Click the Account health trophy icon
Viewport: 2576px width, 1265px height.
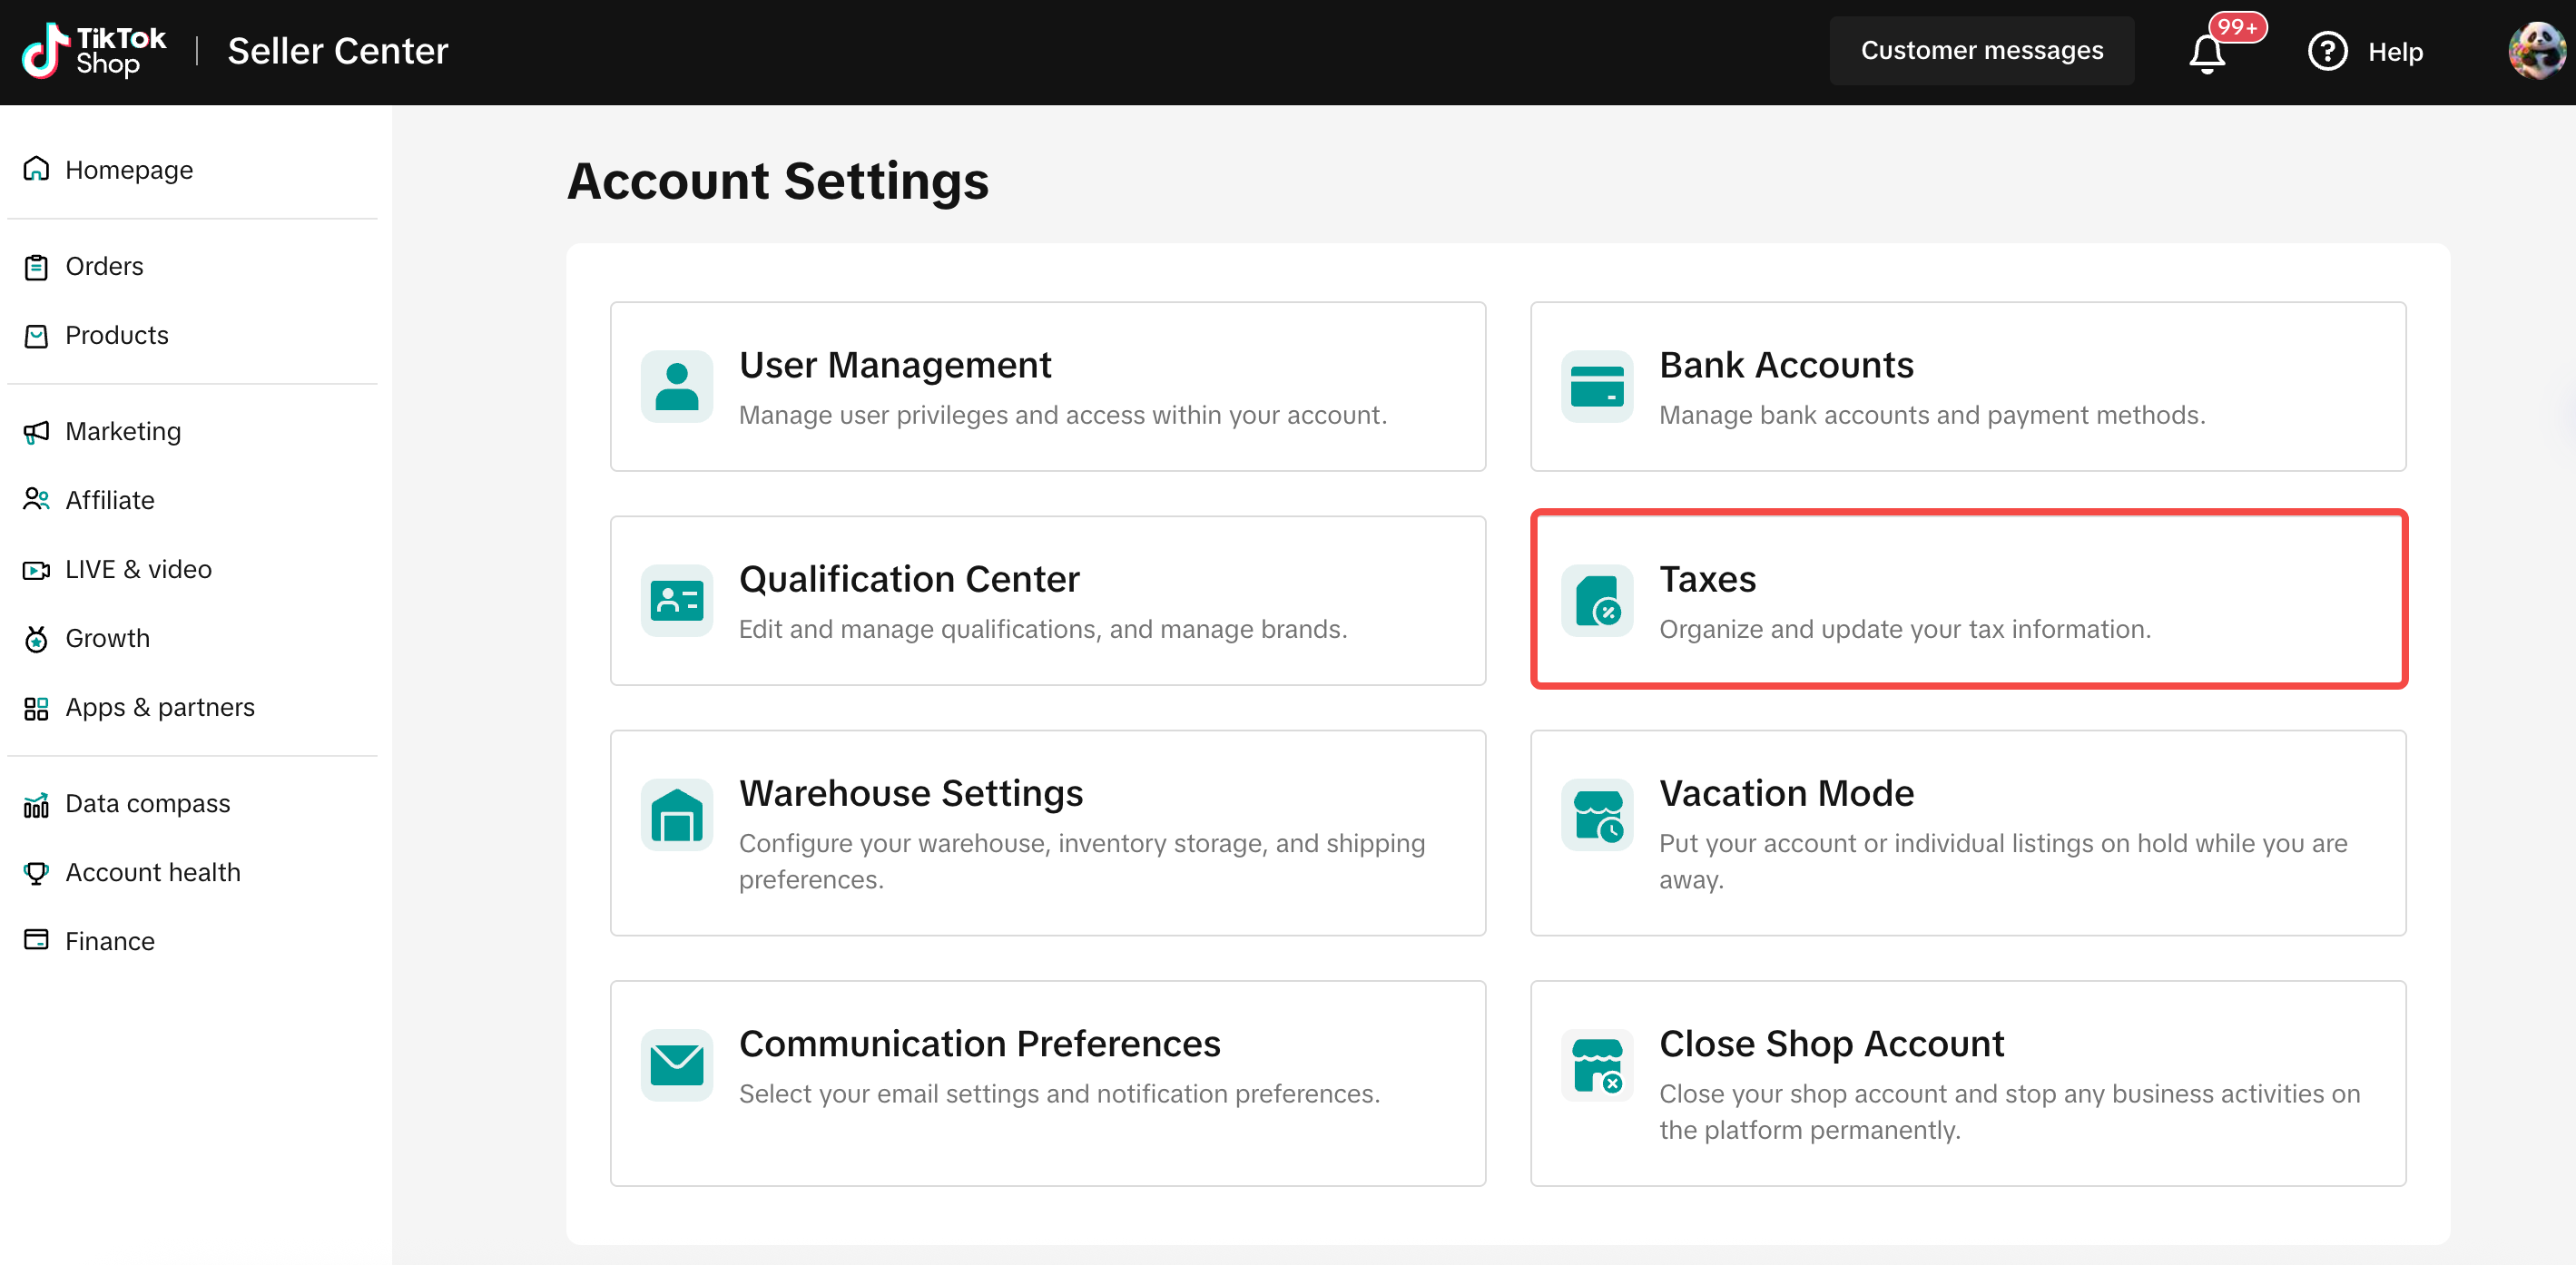[x=36, y=873]
